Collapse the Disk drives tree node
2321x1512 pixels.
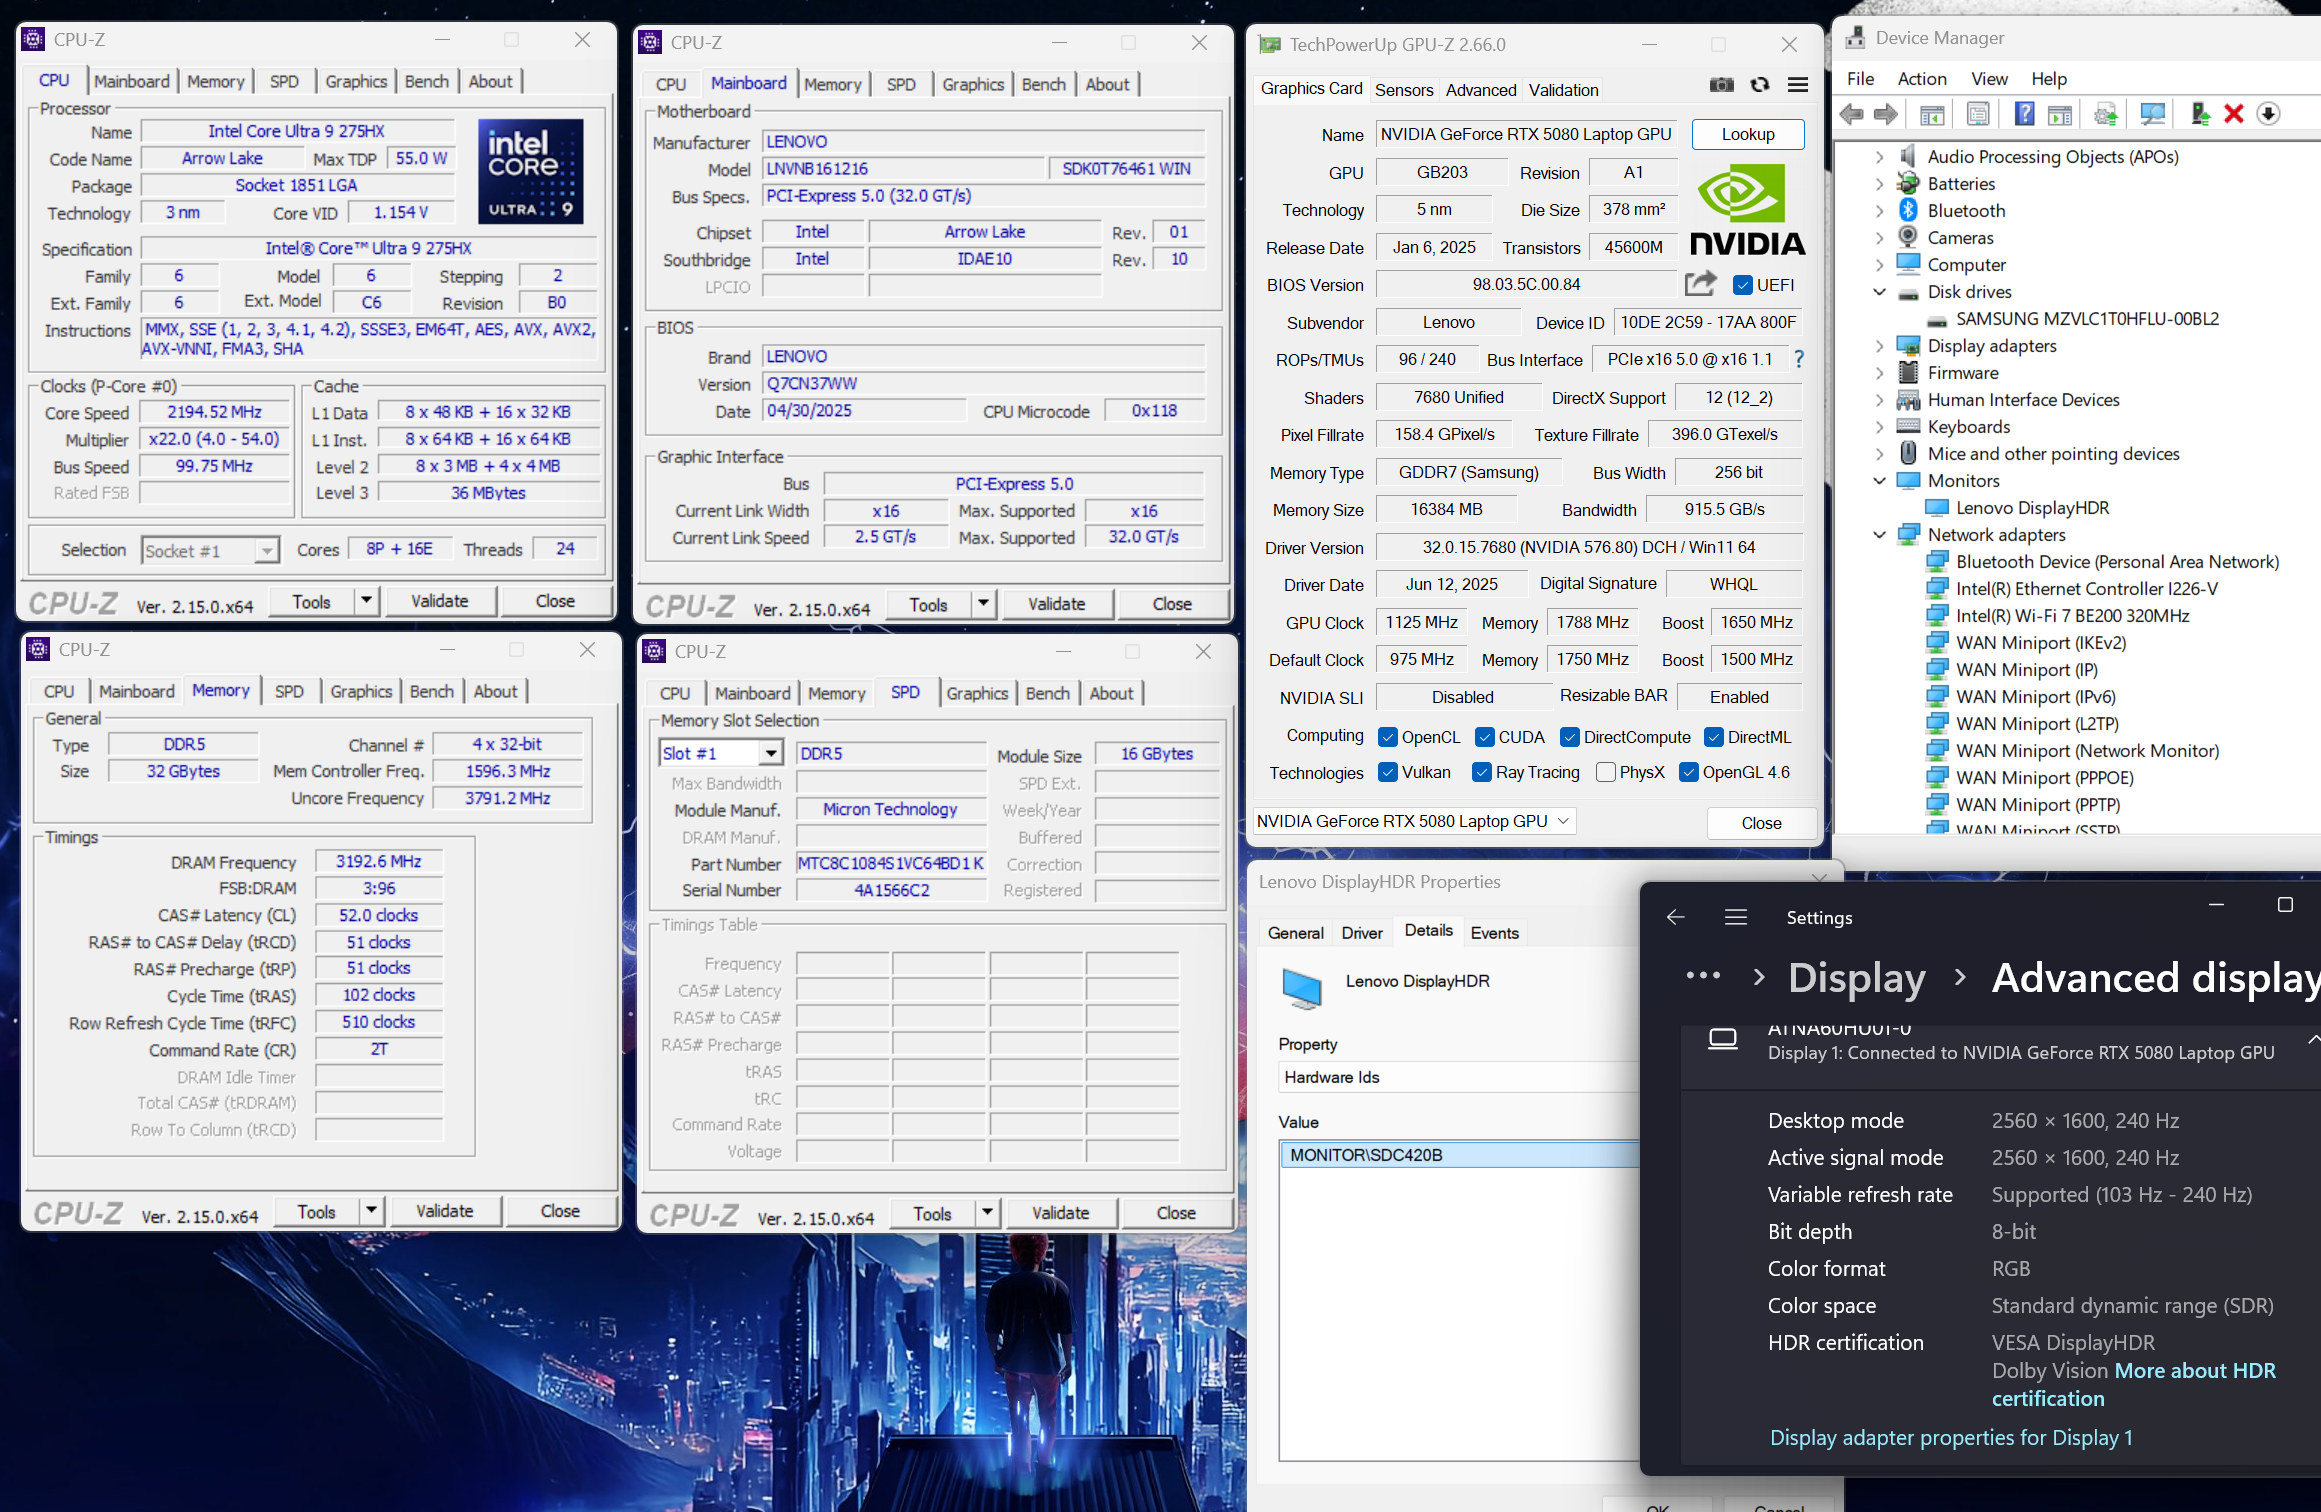coord(1879,292)
